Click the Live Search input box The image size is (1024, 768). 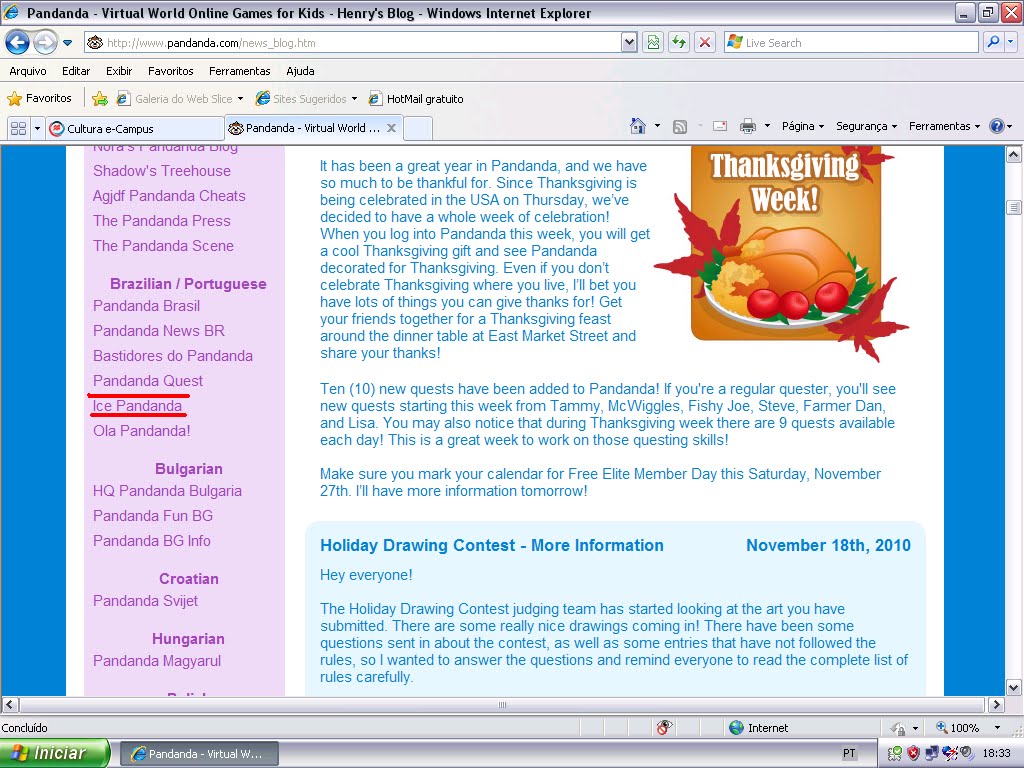point(851,43)
